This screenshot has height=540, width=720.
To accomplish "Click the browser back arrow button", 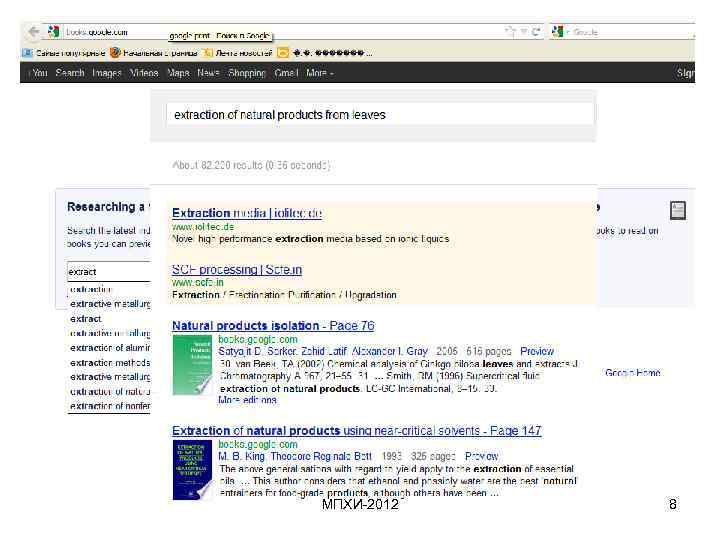I will [34, 32].
